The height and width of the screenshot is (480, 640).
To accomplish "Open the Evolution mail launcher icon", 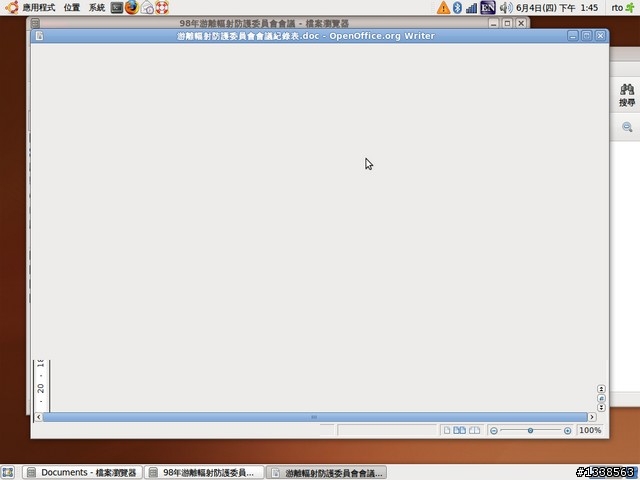I will (147, 7).
